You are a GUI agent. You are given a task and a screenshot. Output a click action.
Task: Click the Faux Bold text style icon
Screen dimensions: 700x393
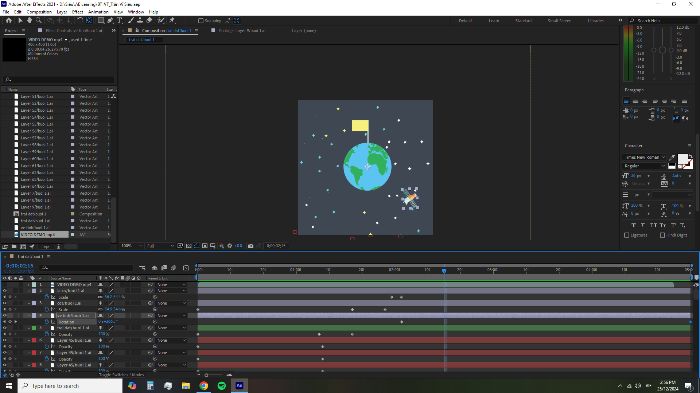pos(633,225)
